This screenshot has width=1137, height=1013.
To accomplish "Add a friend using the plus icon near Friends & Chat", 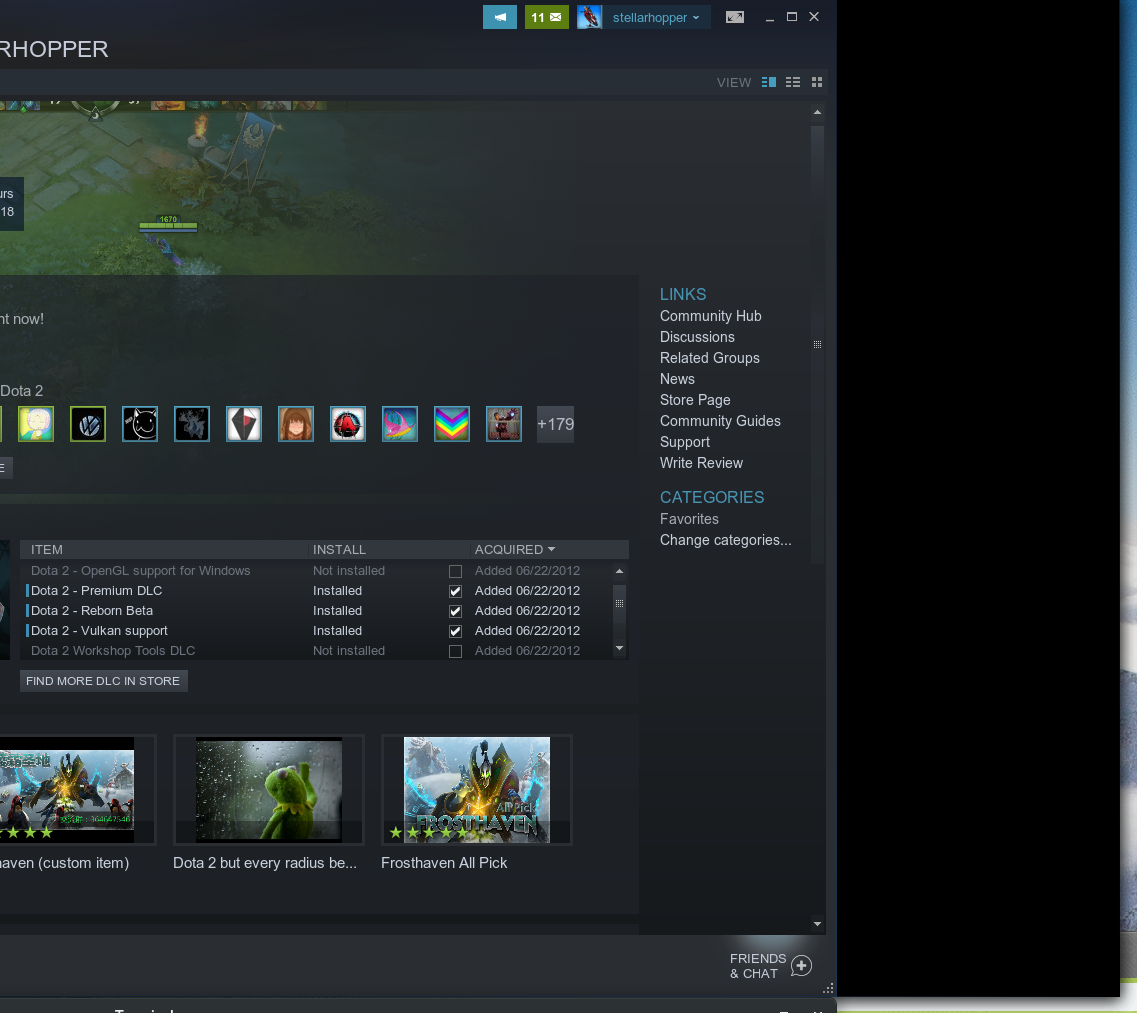I will pyautogui.click(x=800, y=965).
